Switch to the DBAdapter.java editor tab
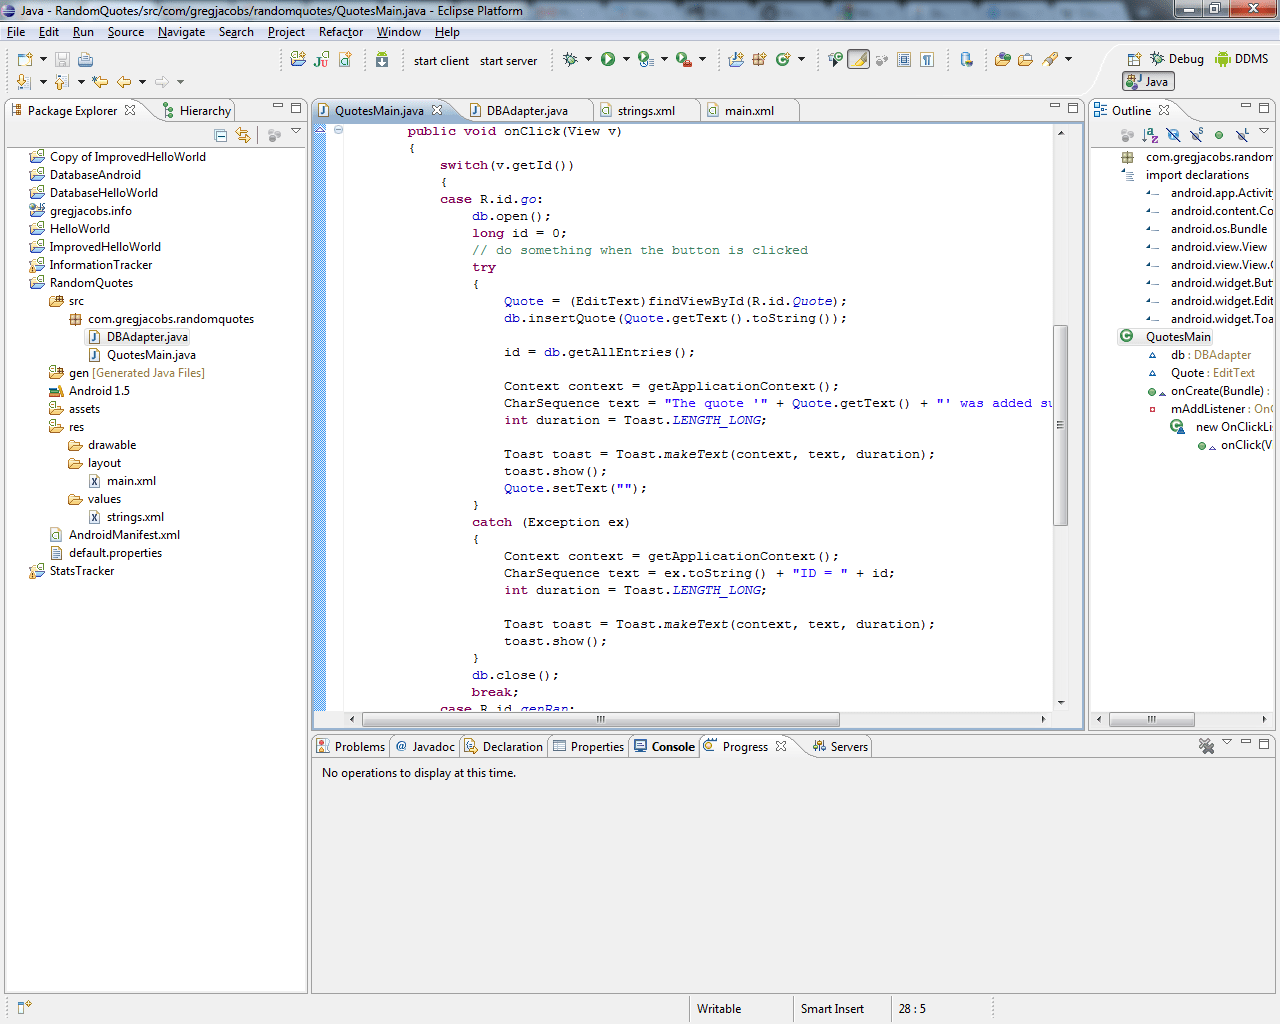The height and width of the screenshot is (1024, 1280). click(x=526, y=111)
